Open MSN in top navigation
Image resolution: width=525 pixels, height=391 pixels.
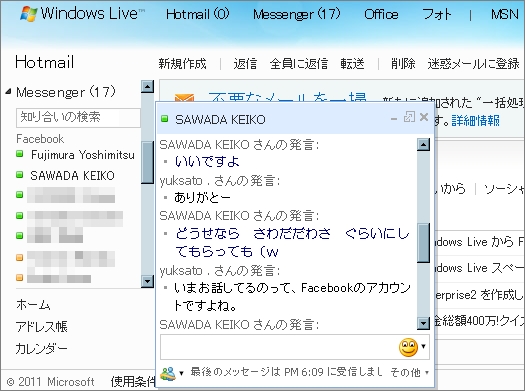click(505, 14)
